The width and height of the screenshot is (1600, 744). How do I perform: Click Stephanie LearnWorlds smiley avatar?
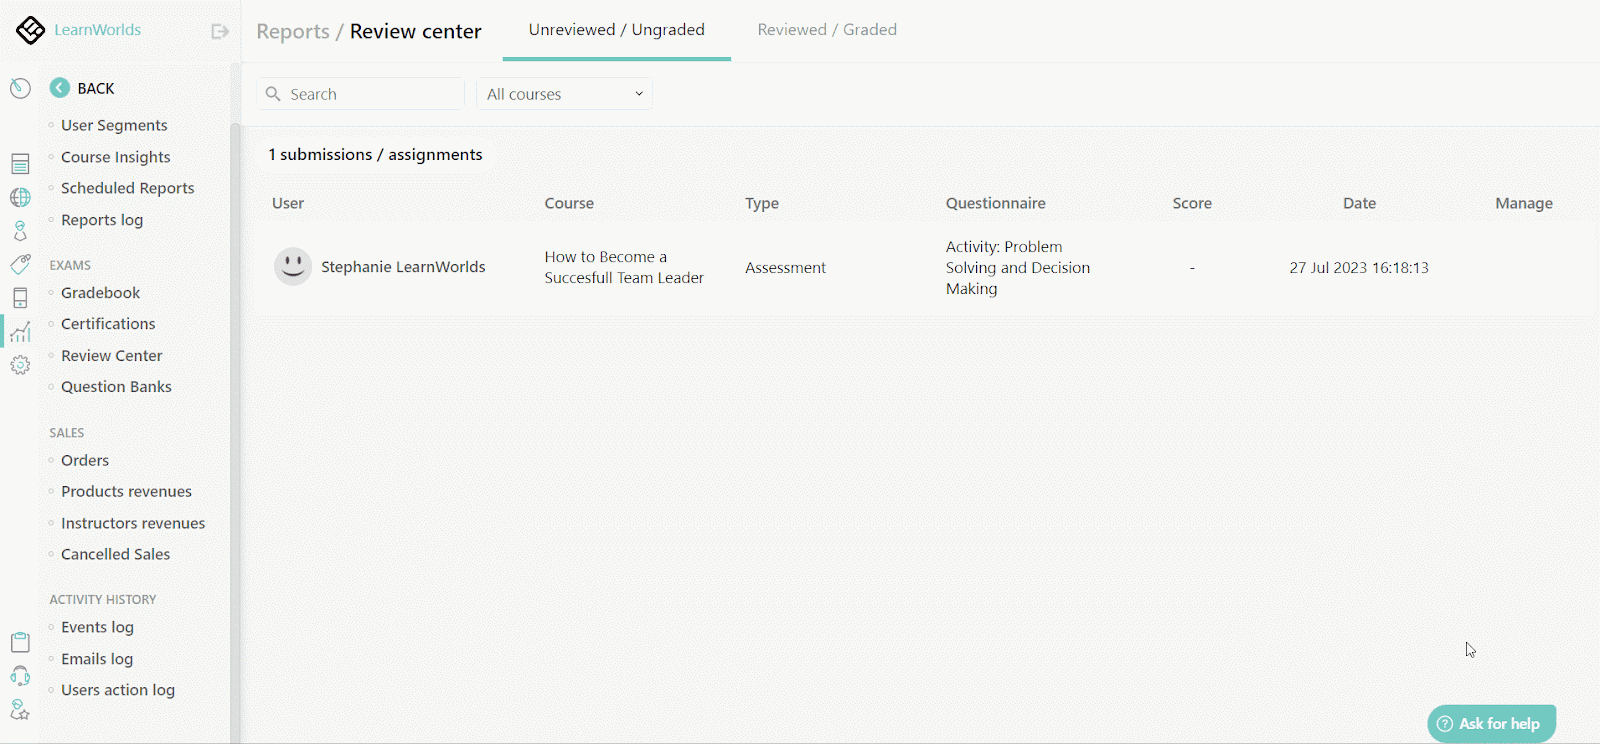coord(293,267)
